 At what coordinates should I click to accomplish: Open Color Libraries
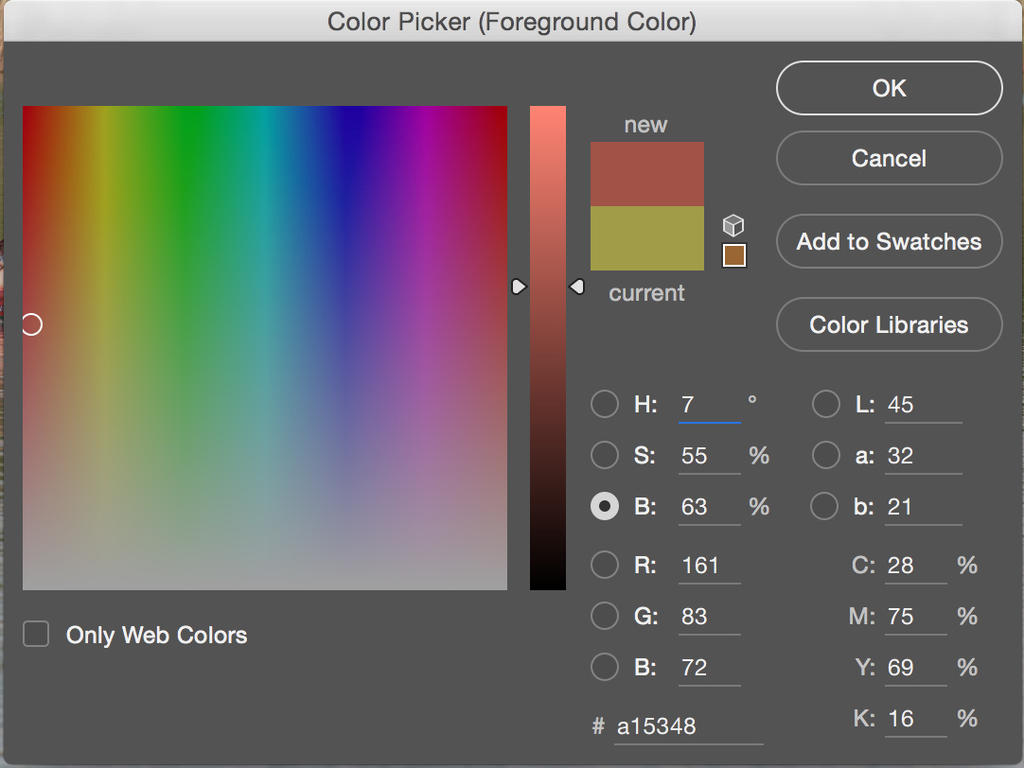(889, 325)
